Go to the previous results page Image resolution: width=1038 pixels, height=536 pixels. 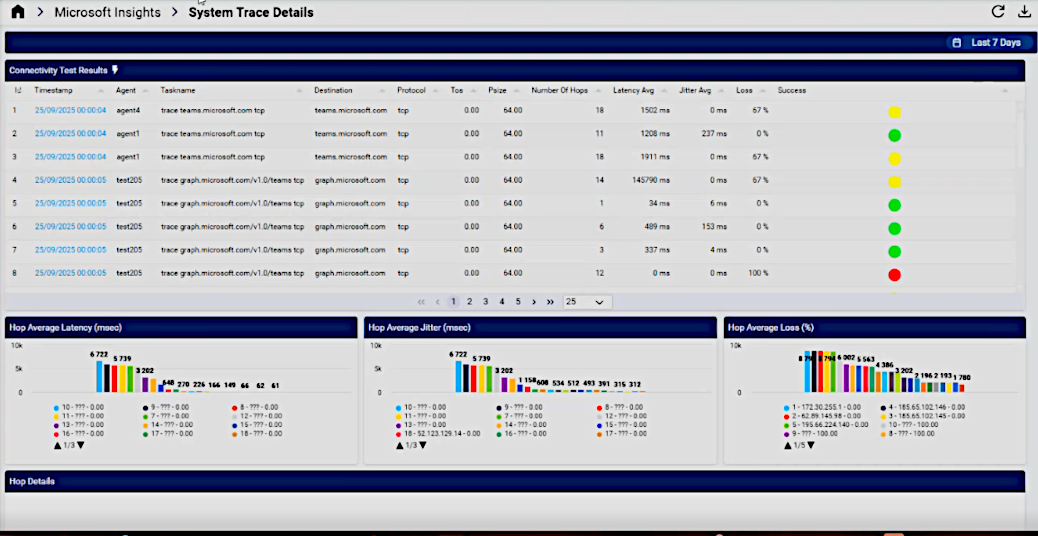pyautogui.click(x=438, y=302)
